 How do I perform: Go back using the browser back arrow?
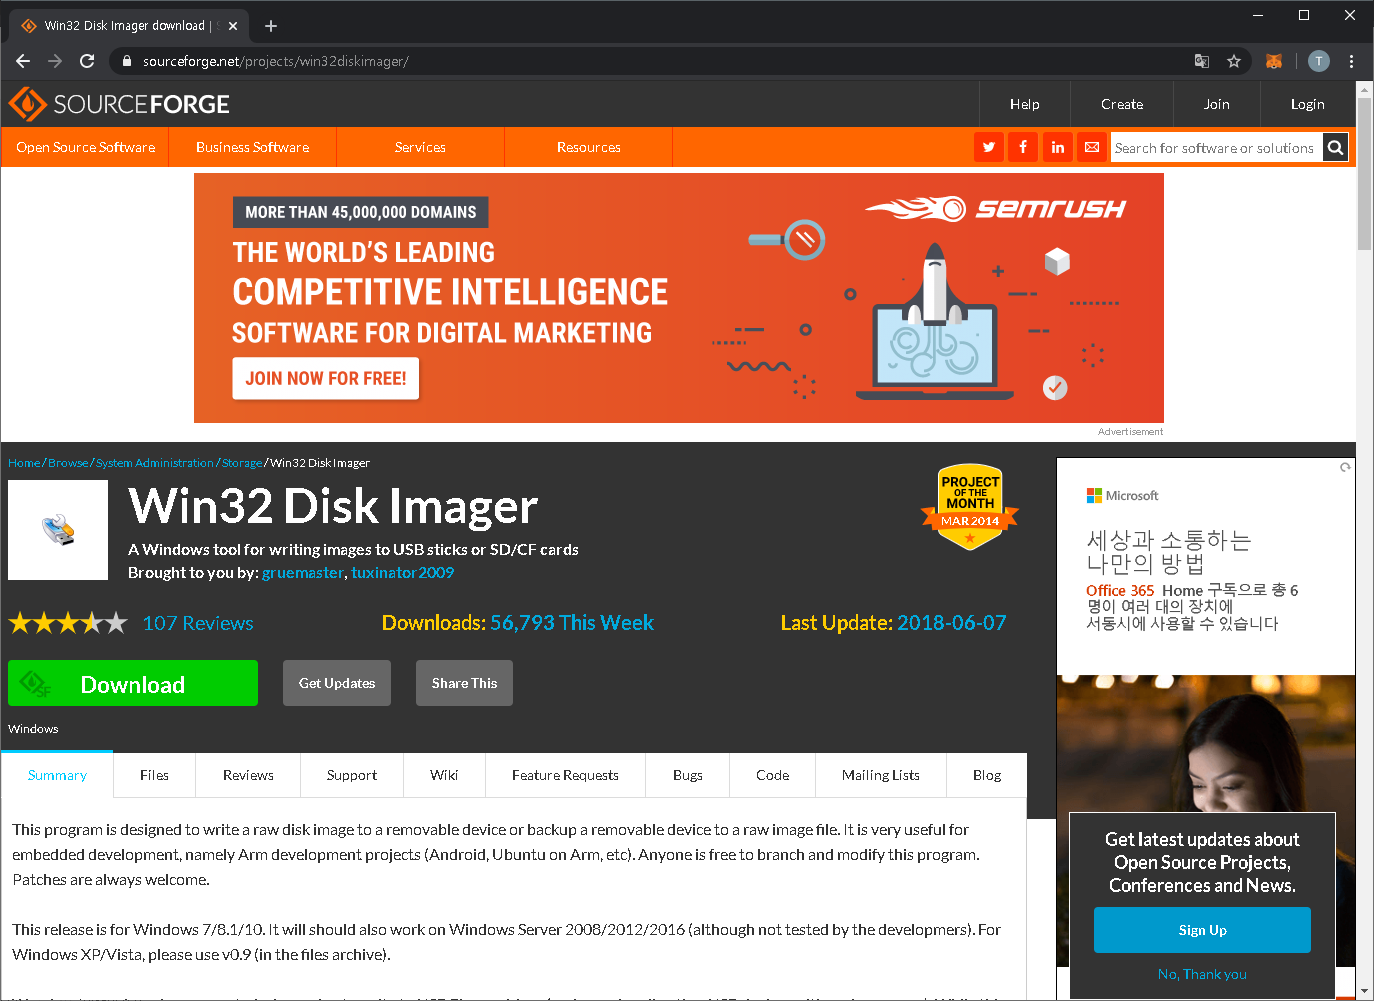[23, 61]
